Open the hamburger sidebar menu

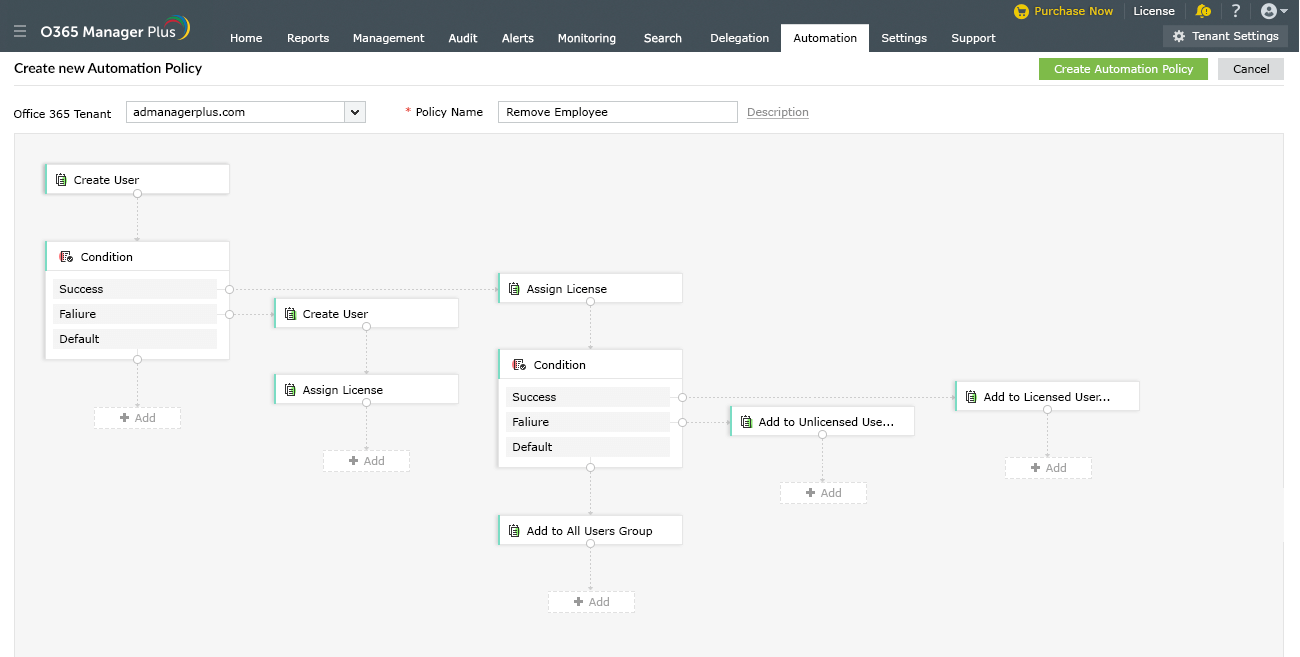[x=20, y=32]
